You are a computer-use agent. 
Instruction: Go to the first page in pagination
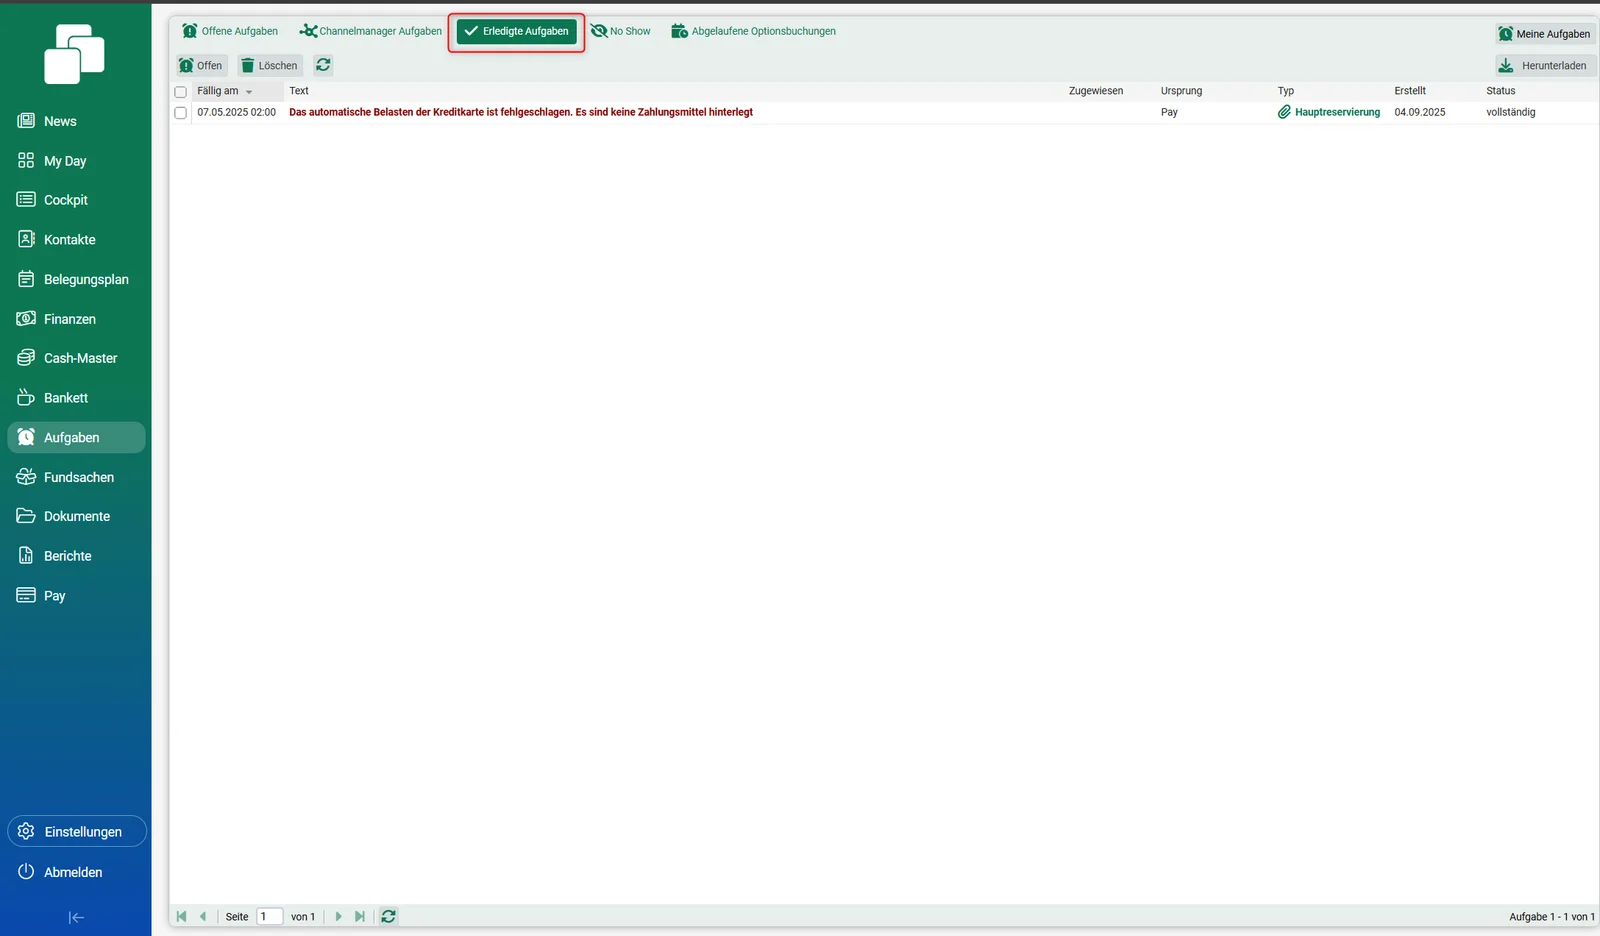pos(181,917)
